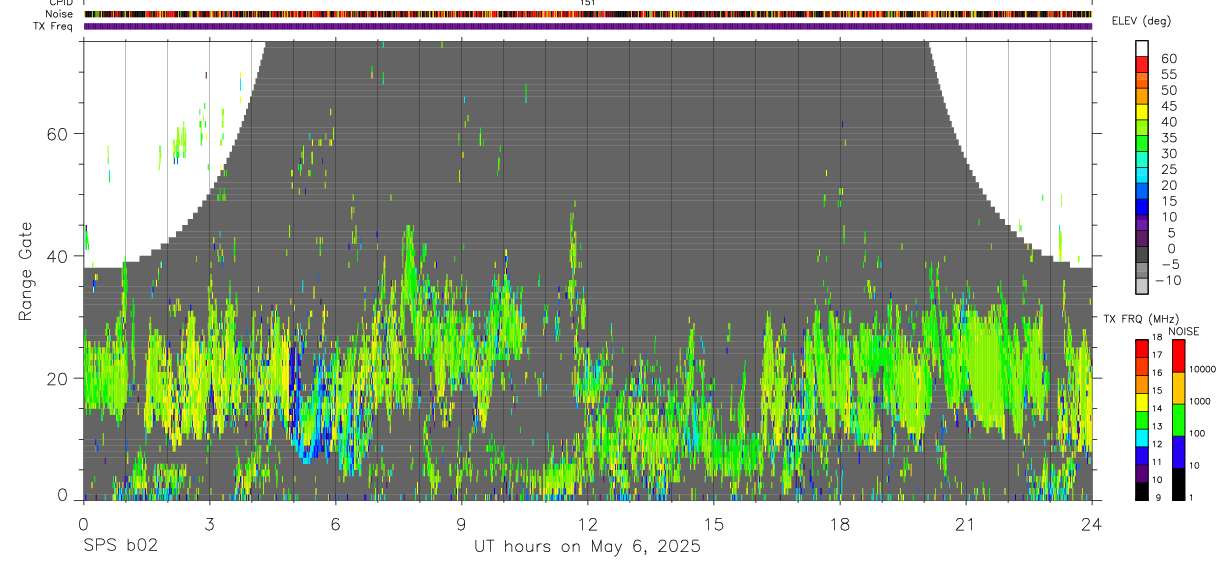
Task: Click x-axis tick label '21'
Action: [965, 524]
